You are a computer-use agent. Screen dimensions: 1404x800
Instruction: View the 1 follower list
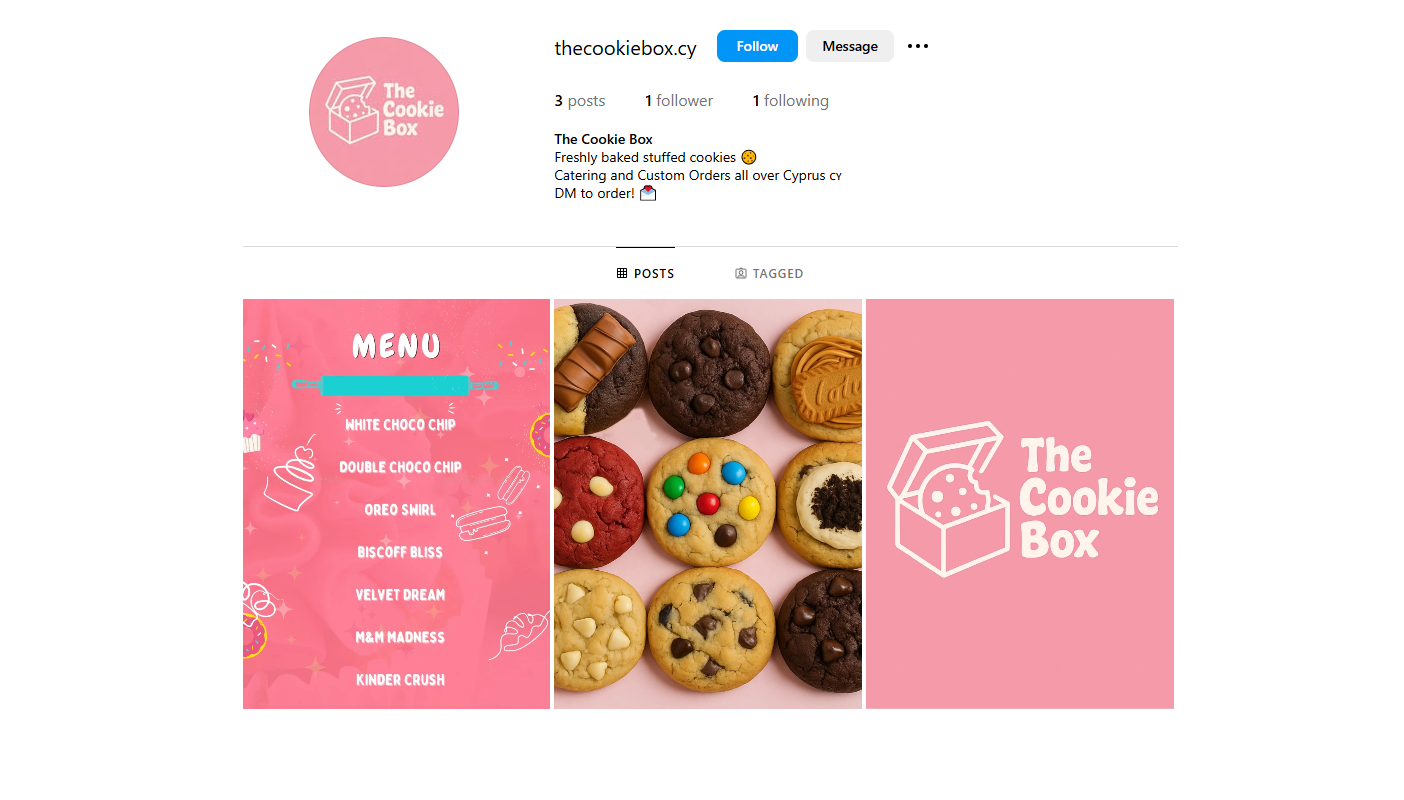[x=679, y=101]
